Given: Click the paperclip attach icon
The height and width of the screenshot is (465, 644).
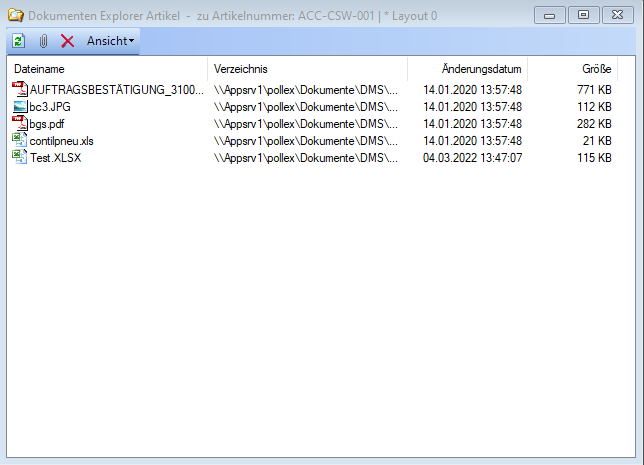Looking at the screenshot, I should tap(43, 41).
